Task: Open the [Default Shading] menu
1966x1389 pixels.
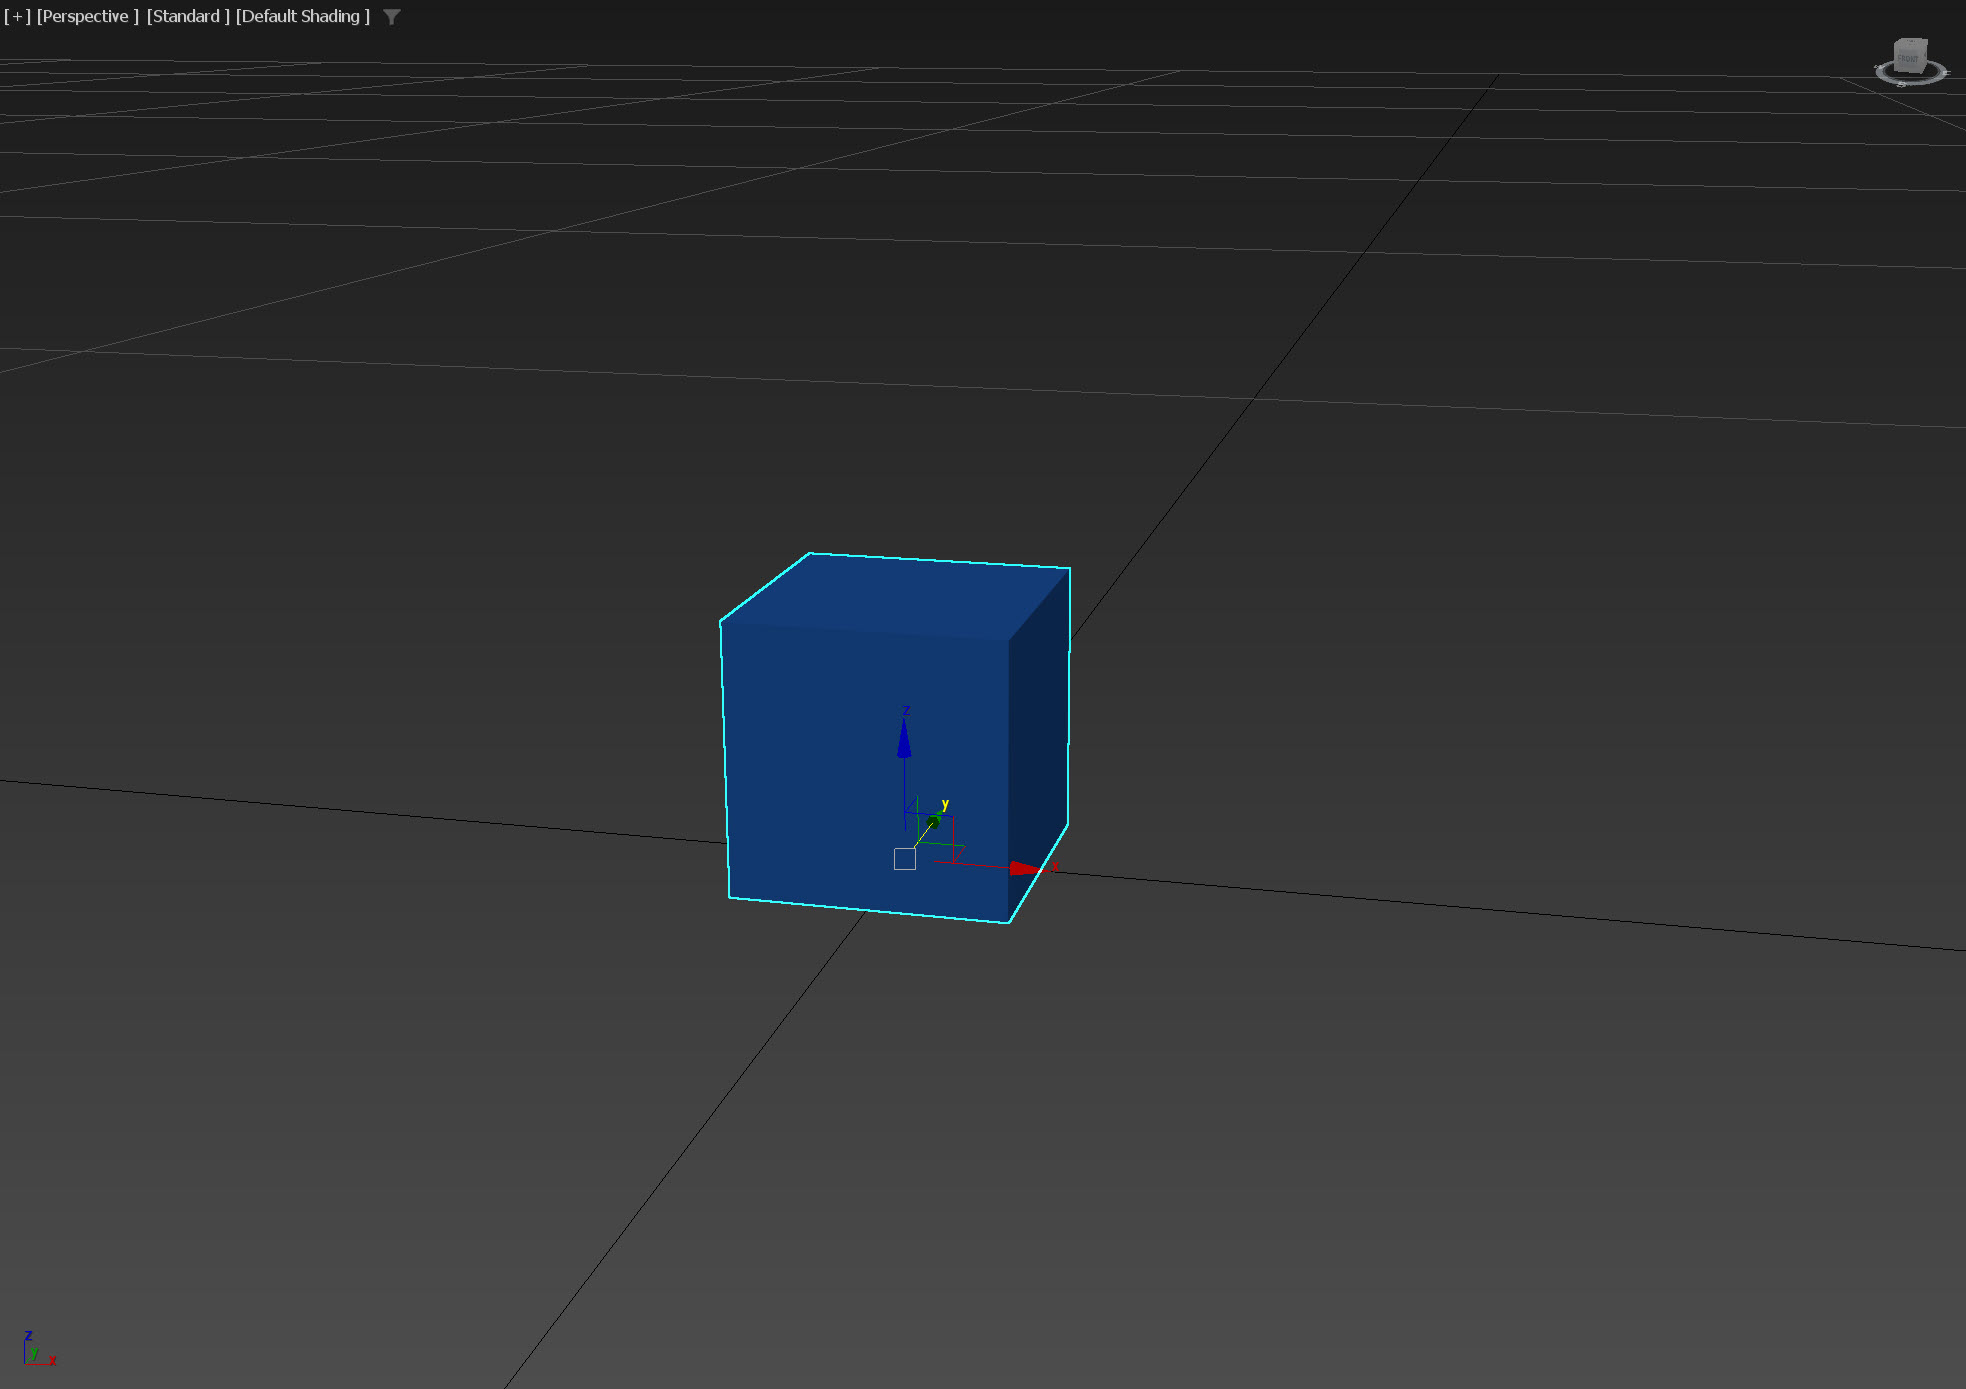Action: (302, 16)
